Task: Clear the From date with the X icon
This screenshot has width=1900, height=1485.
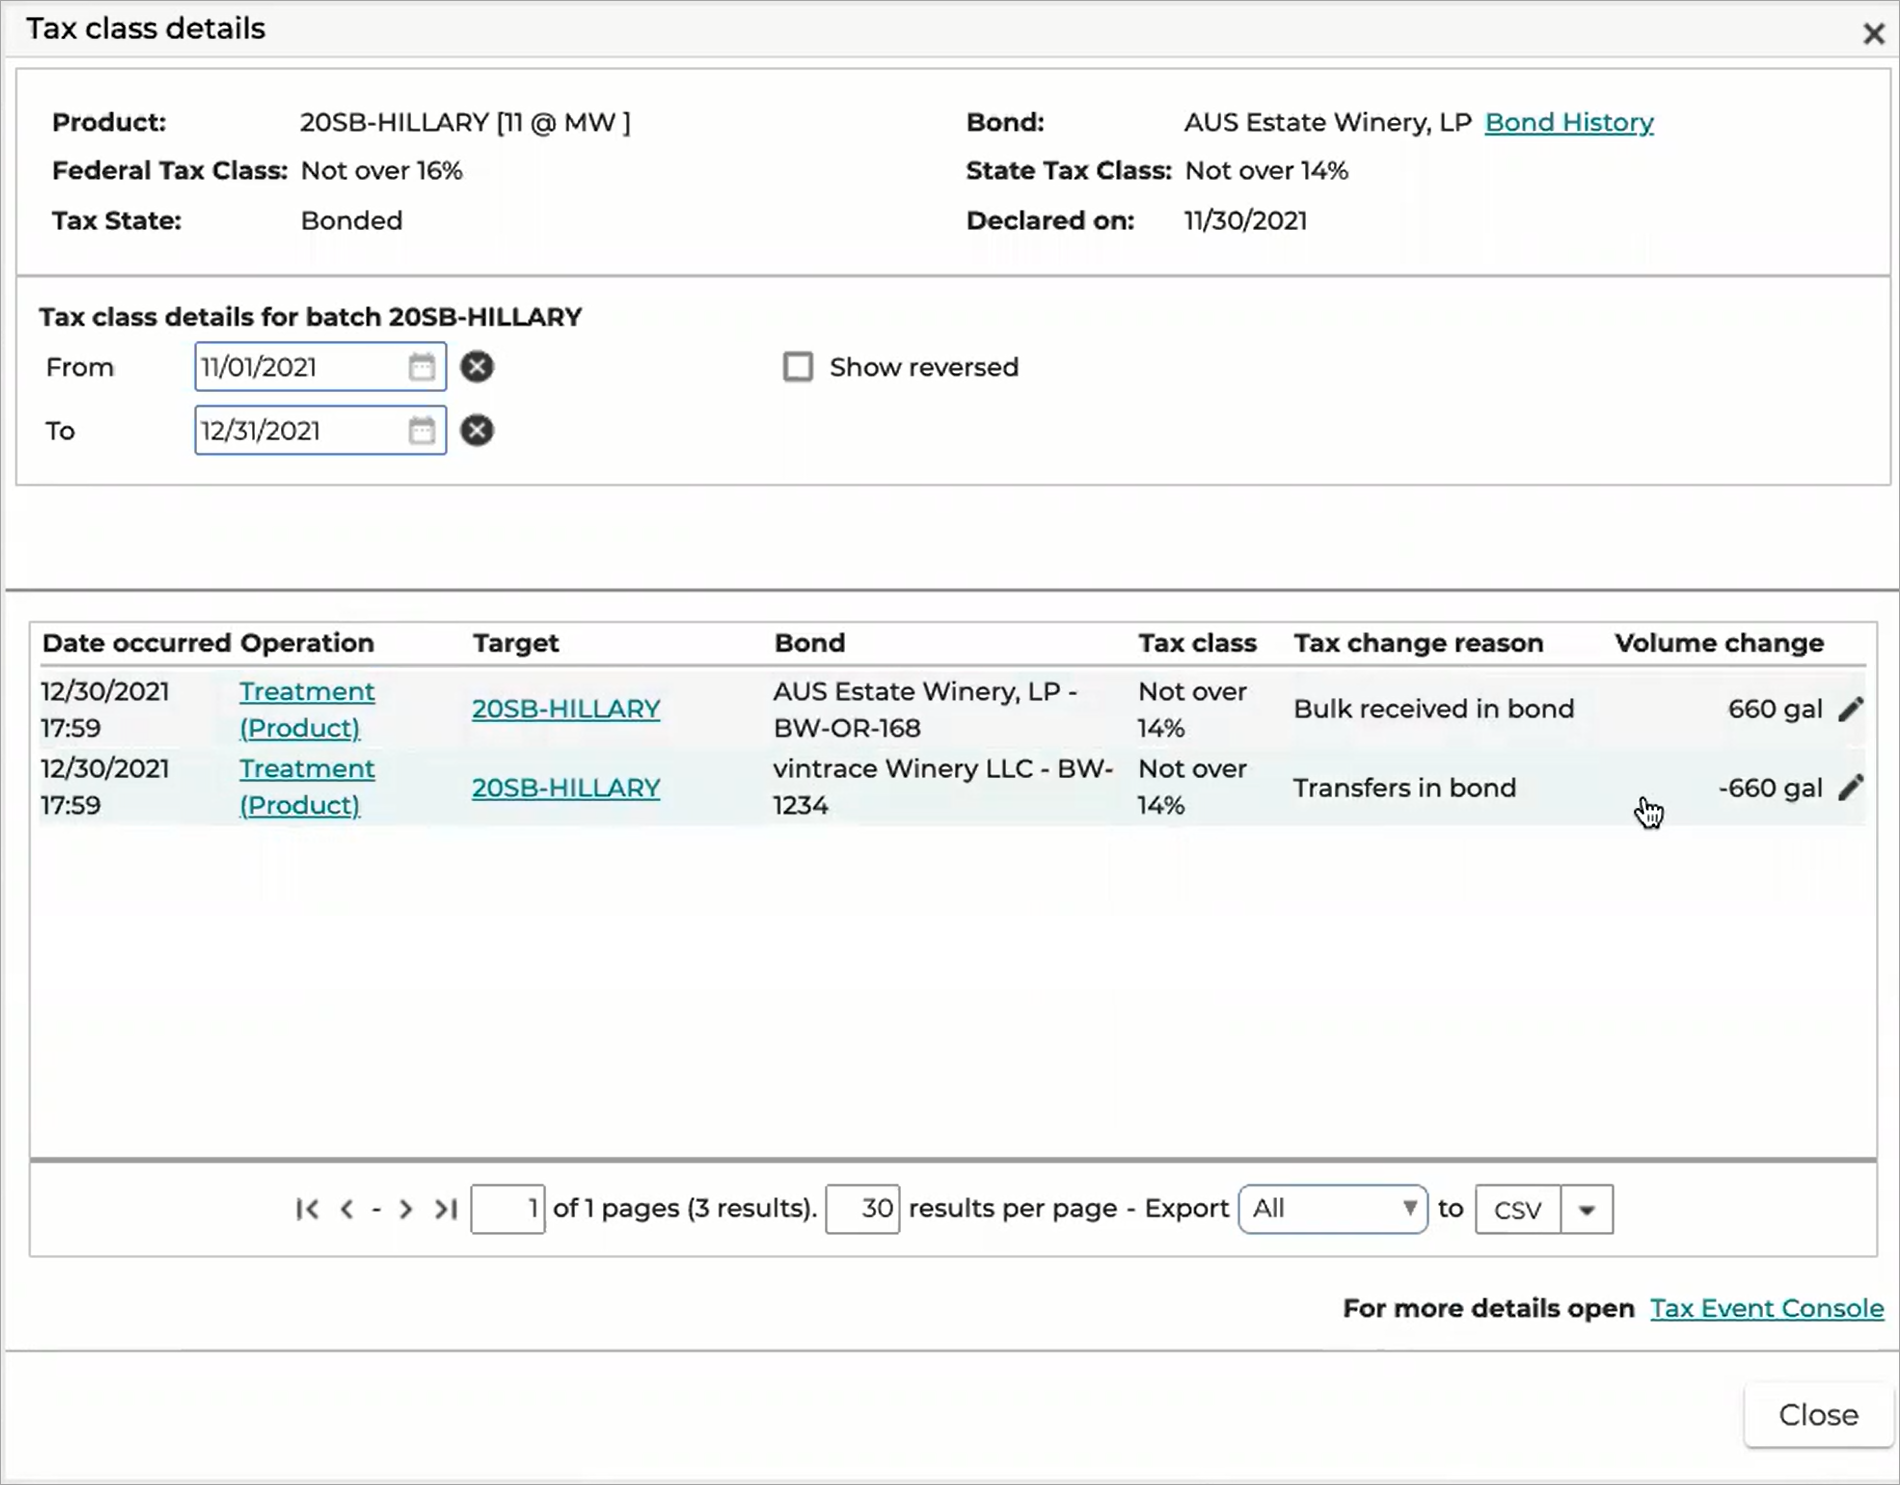Action: click(477, 367)
